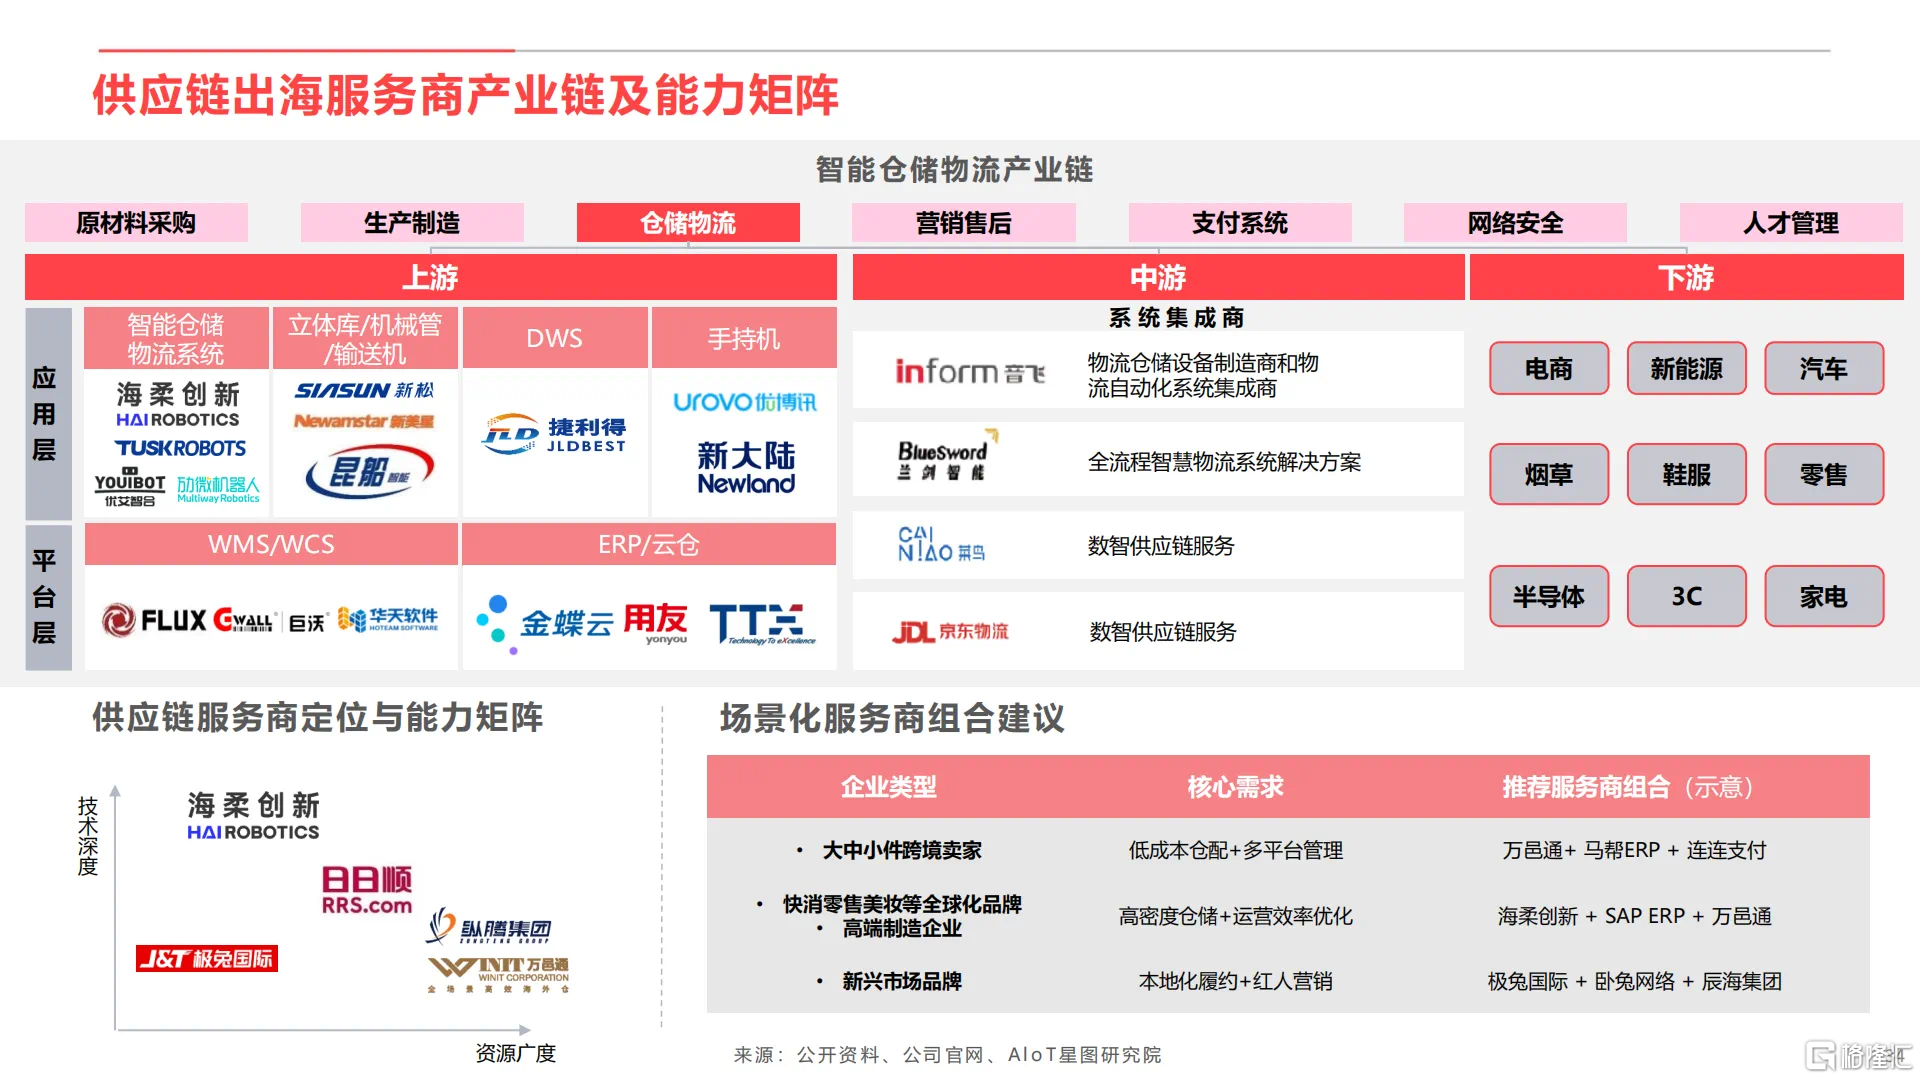This screenshot has width=1920, height=1080.
Task: Select the 3C button
Action: click(1687, 596)
